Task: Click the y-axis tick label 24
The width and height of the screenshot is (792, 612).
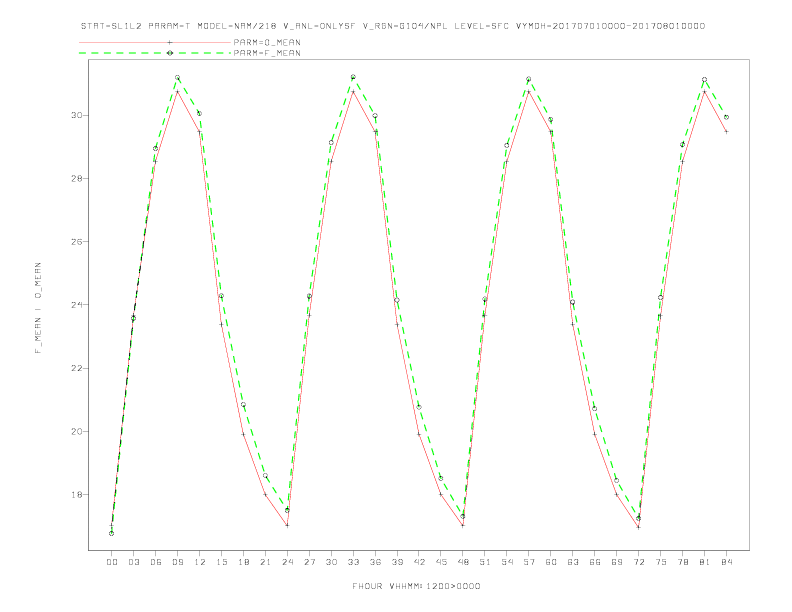Action: pyautogui.click(x=76, y=304)
